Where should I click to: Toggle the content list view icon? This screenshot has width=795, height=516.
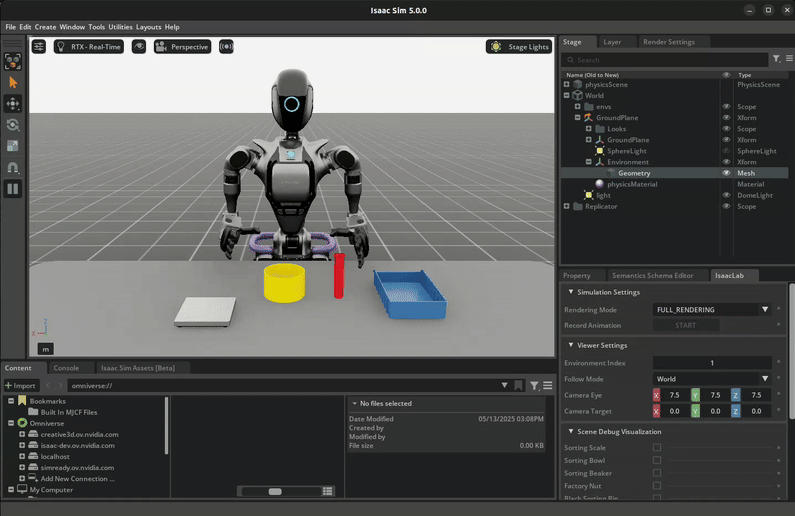(x=328, y=491)
